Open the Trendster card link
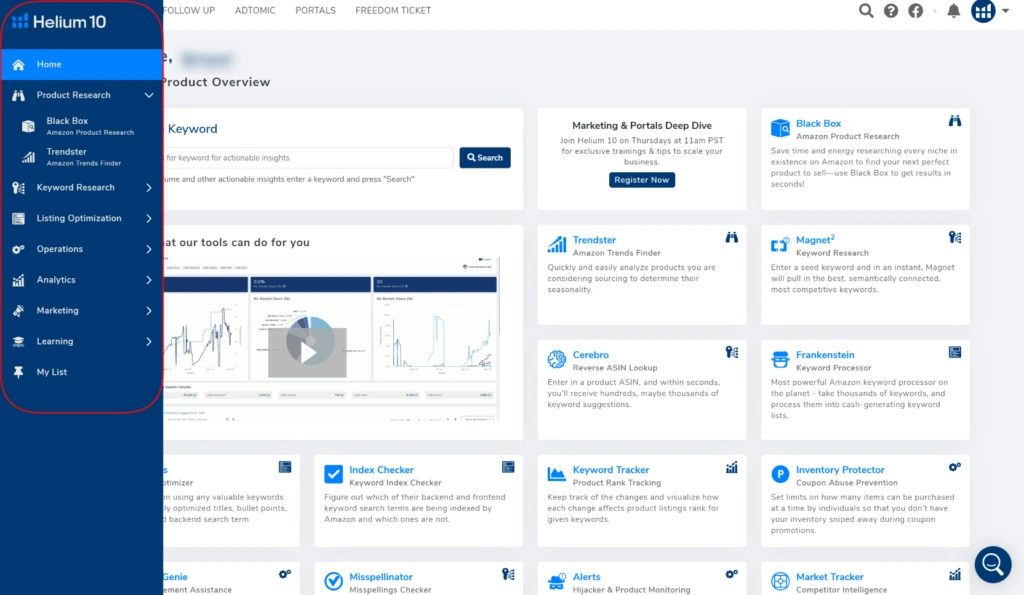 (594, 240)
